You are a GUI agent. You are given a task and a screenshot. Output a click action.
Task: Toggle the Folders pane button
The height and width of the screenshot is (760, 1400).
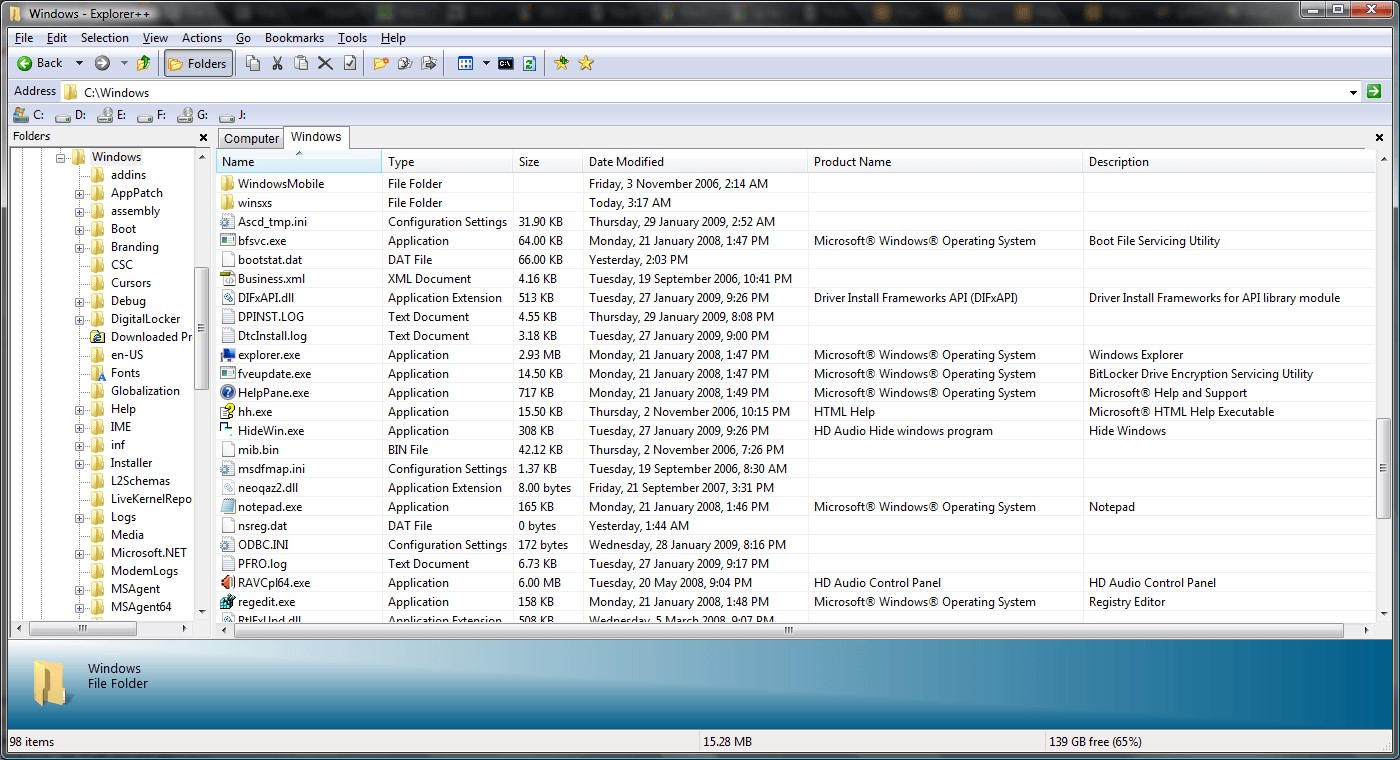[198, 63]
